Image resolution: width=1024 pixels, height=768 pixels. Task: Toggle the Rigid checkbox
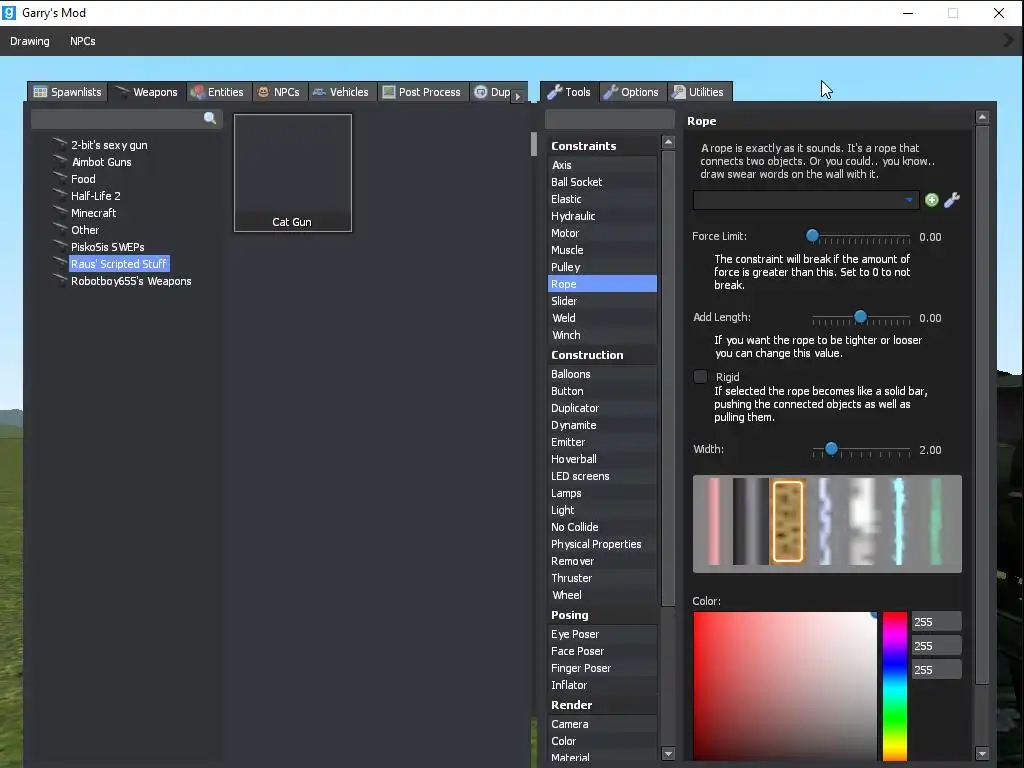tap(700, 377)
